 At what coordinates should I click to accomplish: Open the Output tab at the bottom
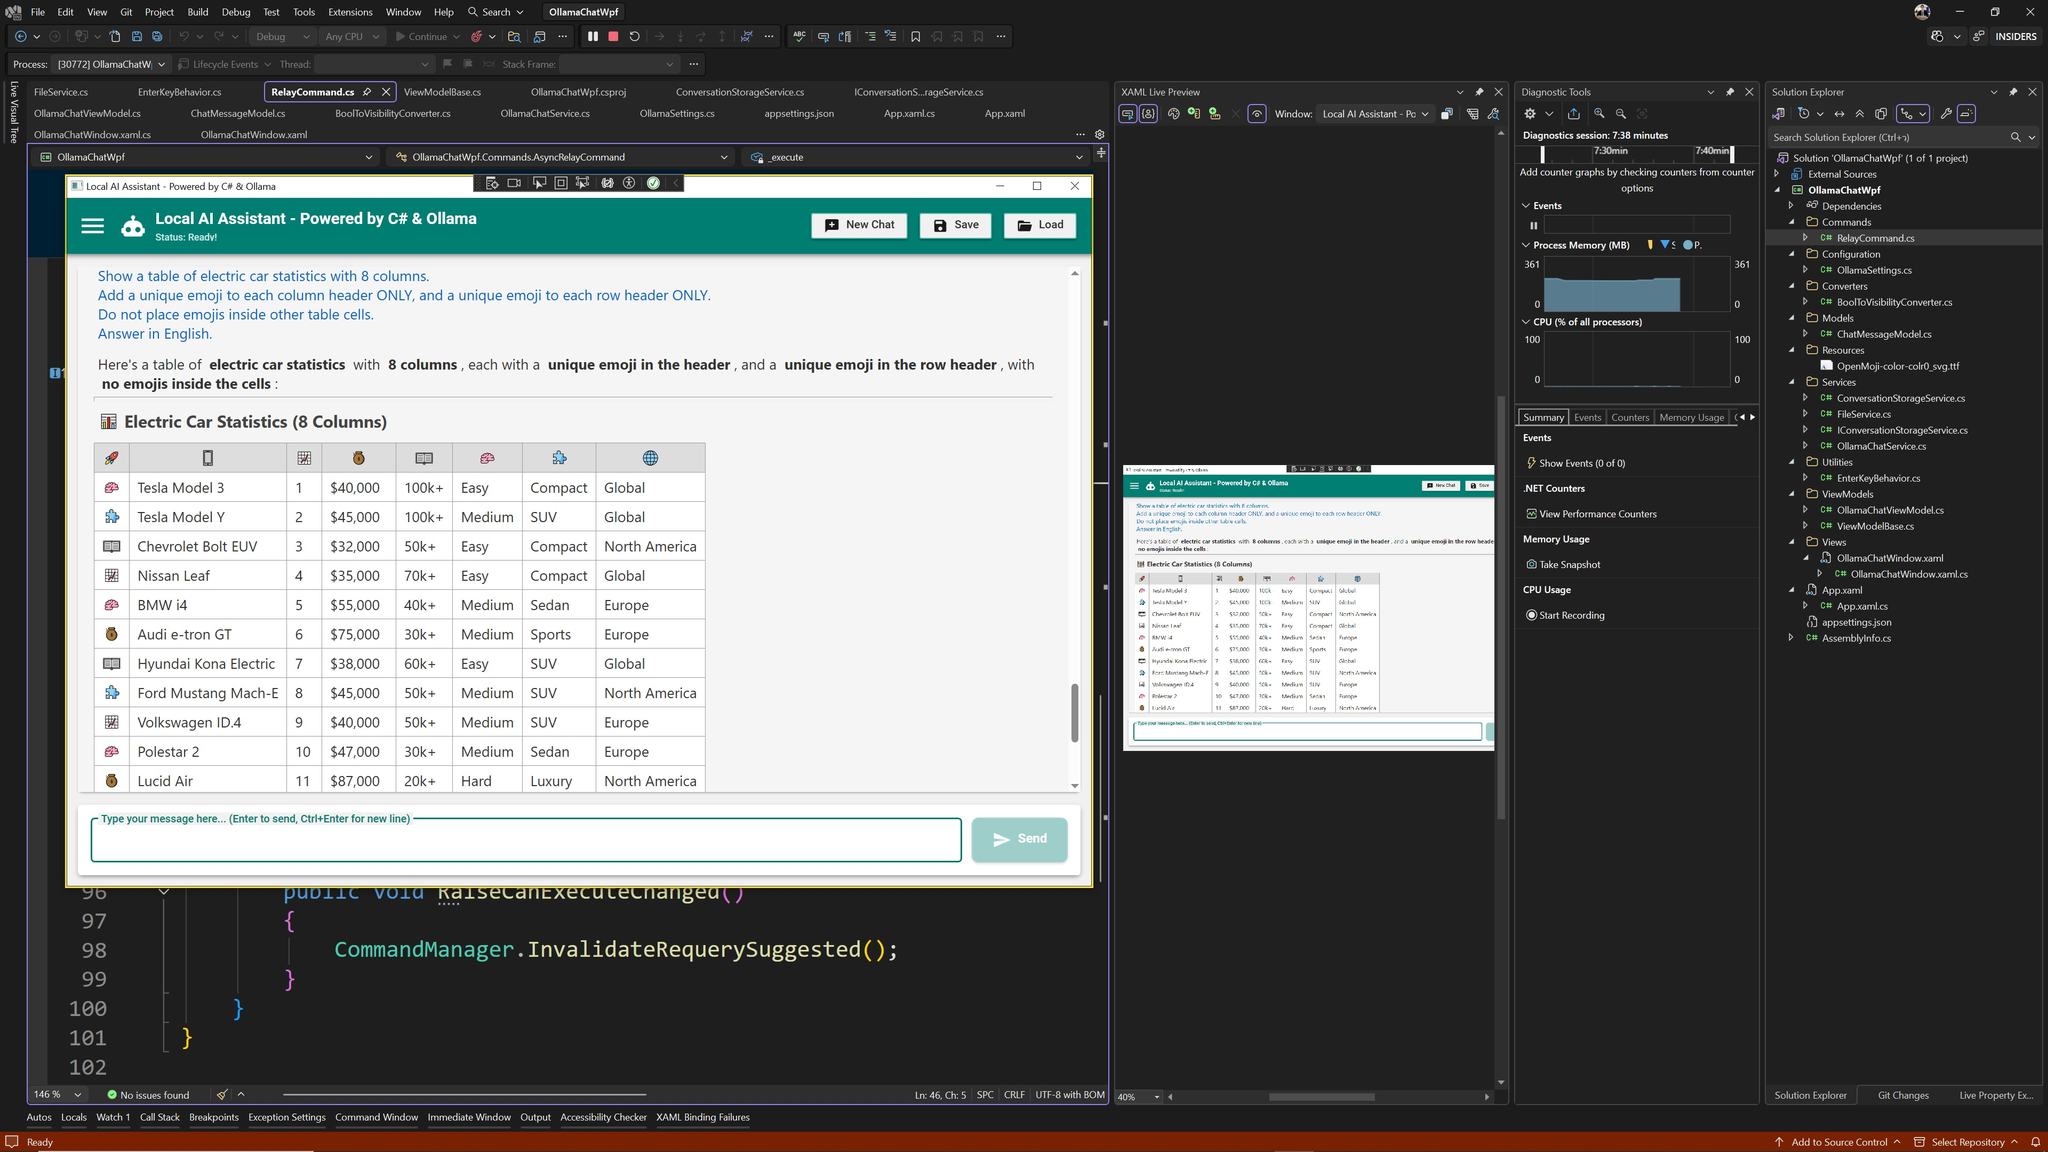click(535, 1118)
